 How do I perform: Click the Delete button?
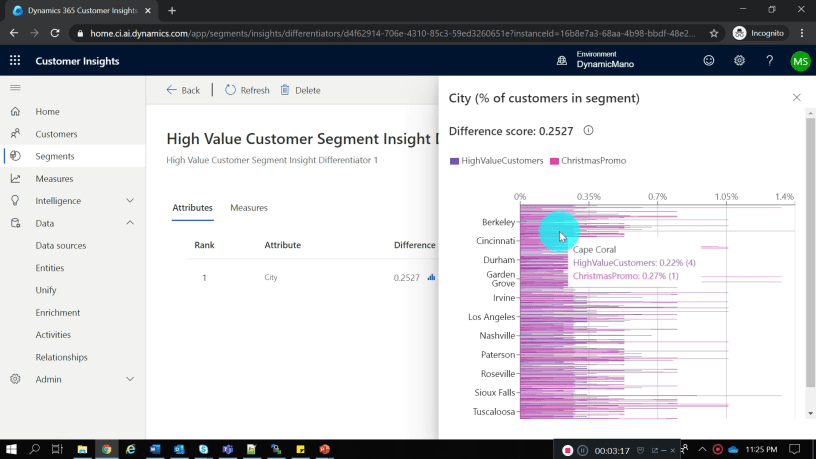click(300, 90)
